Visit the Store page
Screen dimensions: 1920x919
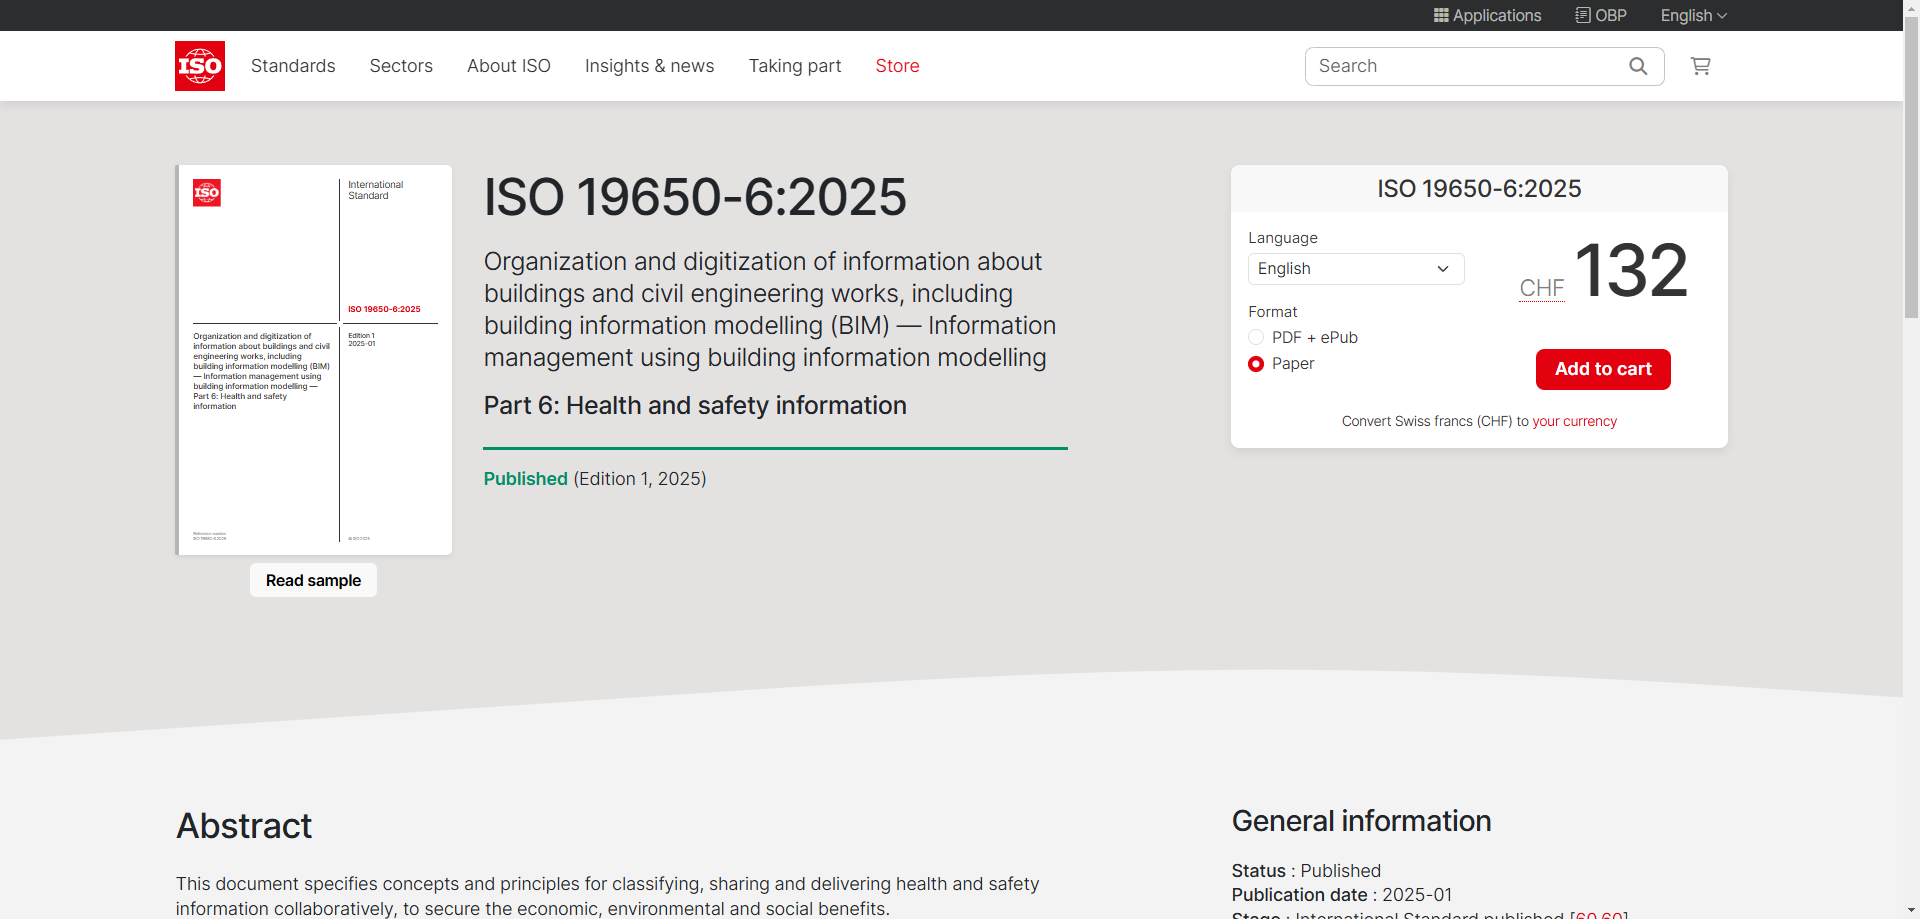[897, 66]
